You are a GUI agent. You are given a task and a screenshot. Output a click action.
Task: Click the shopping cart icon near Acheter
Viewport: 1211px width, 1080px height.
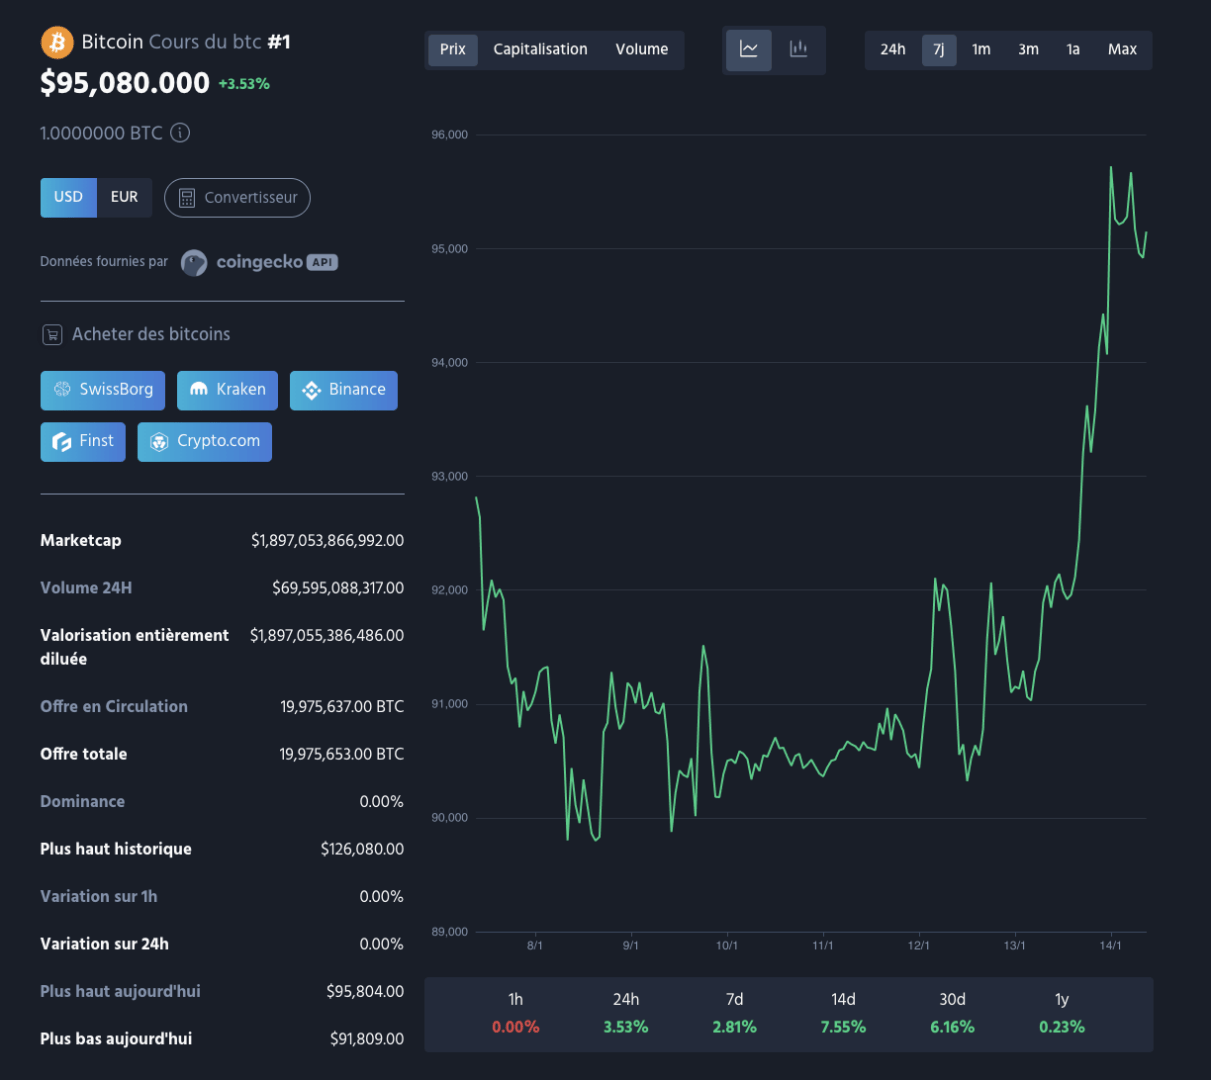[52, 335]
